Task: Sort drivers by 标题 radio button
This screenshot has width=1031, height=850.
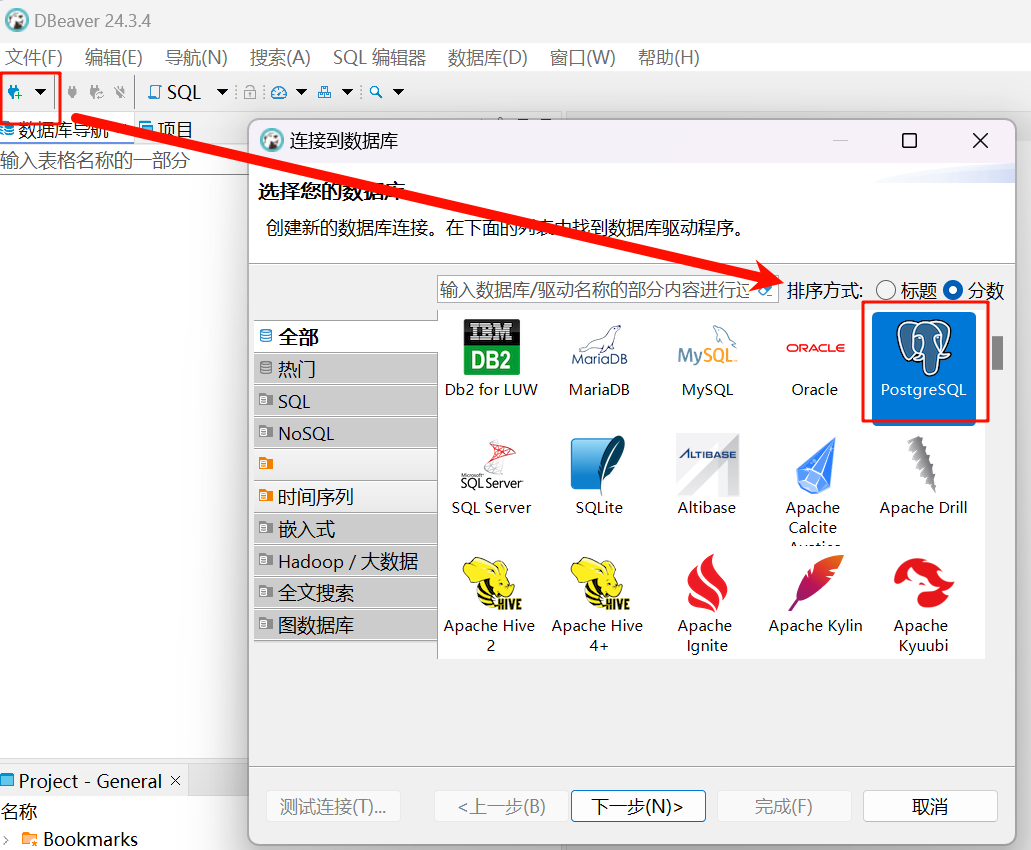Action: point(886,290)
